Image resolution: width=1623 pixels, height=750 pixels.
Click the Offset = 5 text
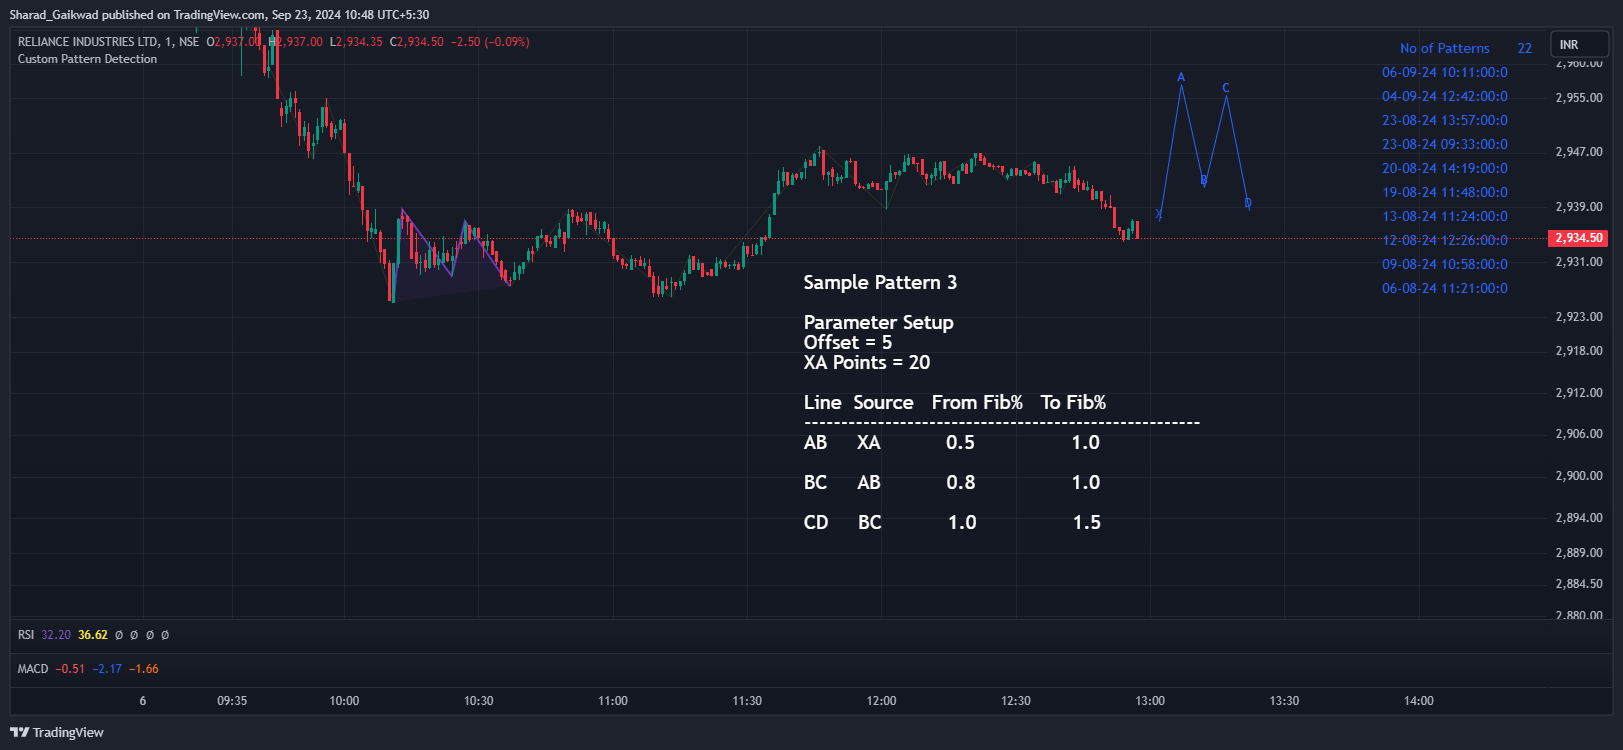point(847,342)
